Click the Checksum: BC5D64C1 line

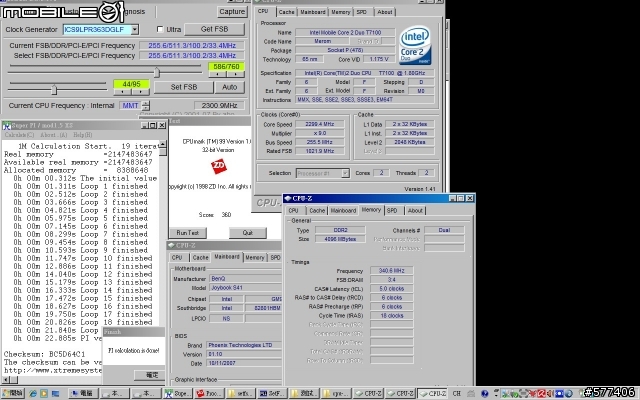coord(44,354)
